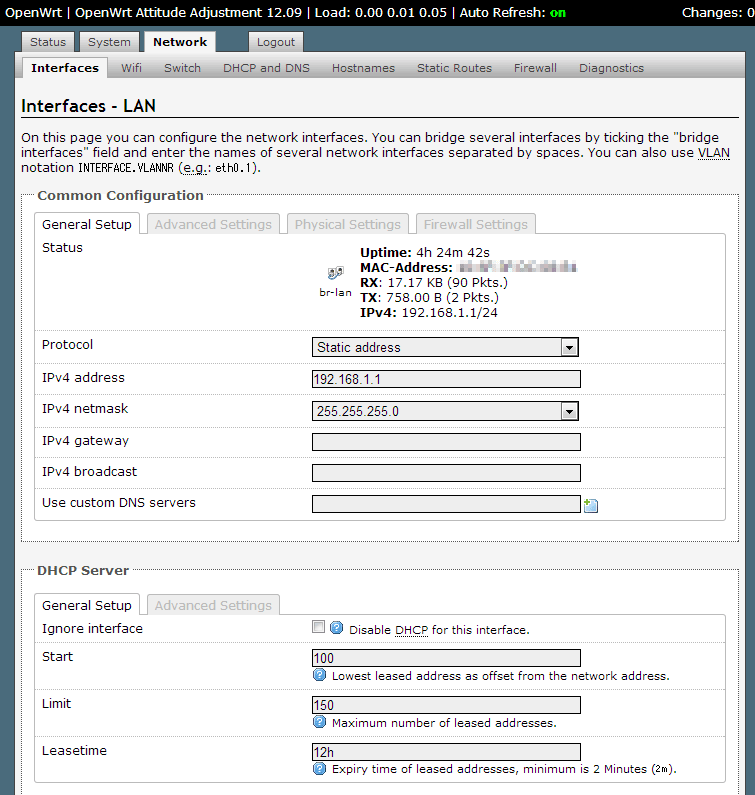This screenshot has width=755, height=795.
Task: Open the Firewall subtab
Action: [x=535, y=68]
